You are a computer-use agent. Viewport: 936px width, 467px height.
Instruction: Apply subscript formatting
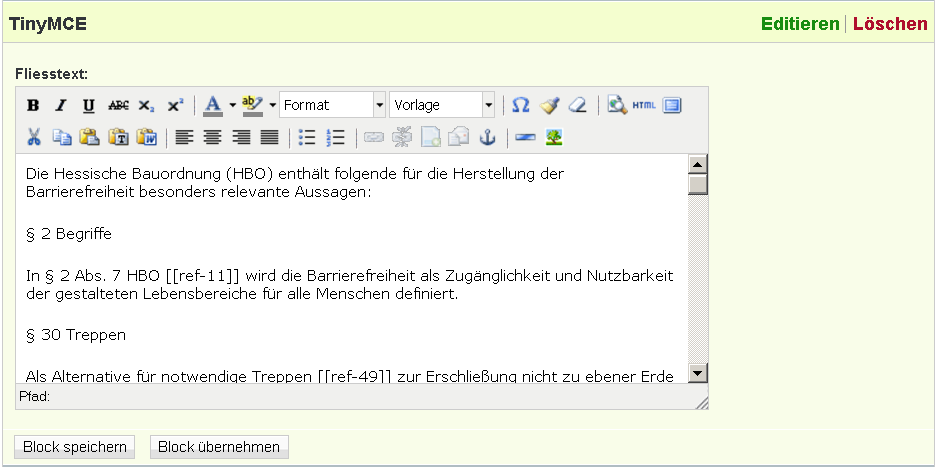pos(146,106)
